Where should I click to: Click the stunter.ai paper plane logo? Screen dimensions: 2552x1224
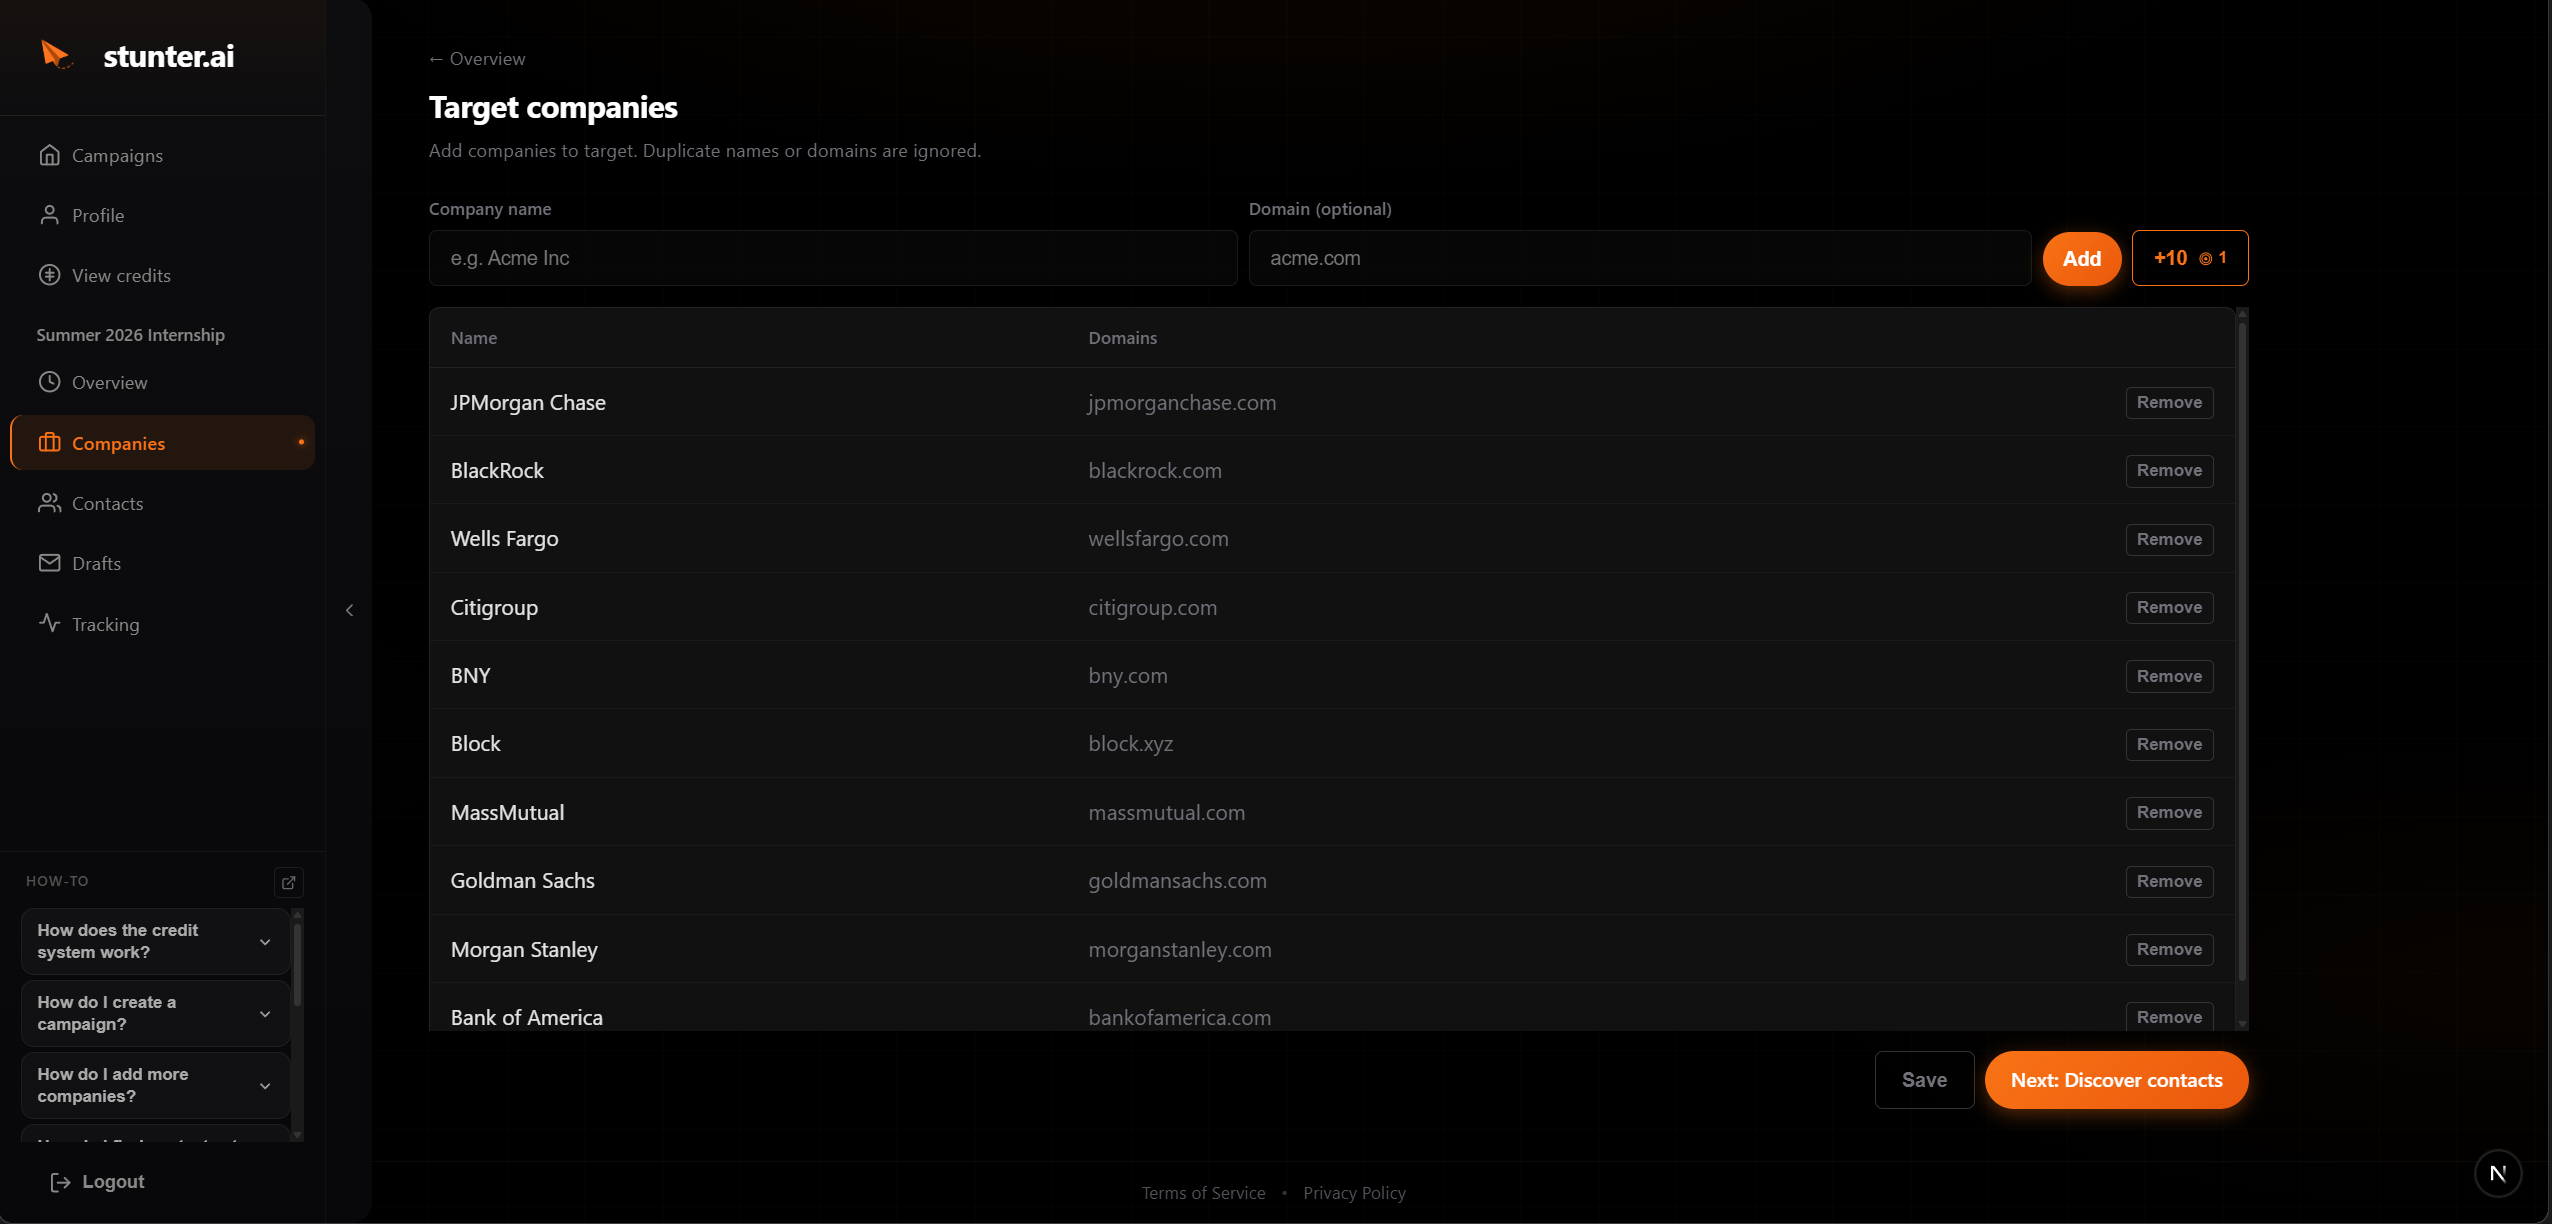pos(56,55)
